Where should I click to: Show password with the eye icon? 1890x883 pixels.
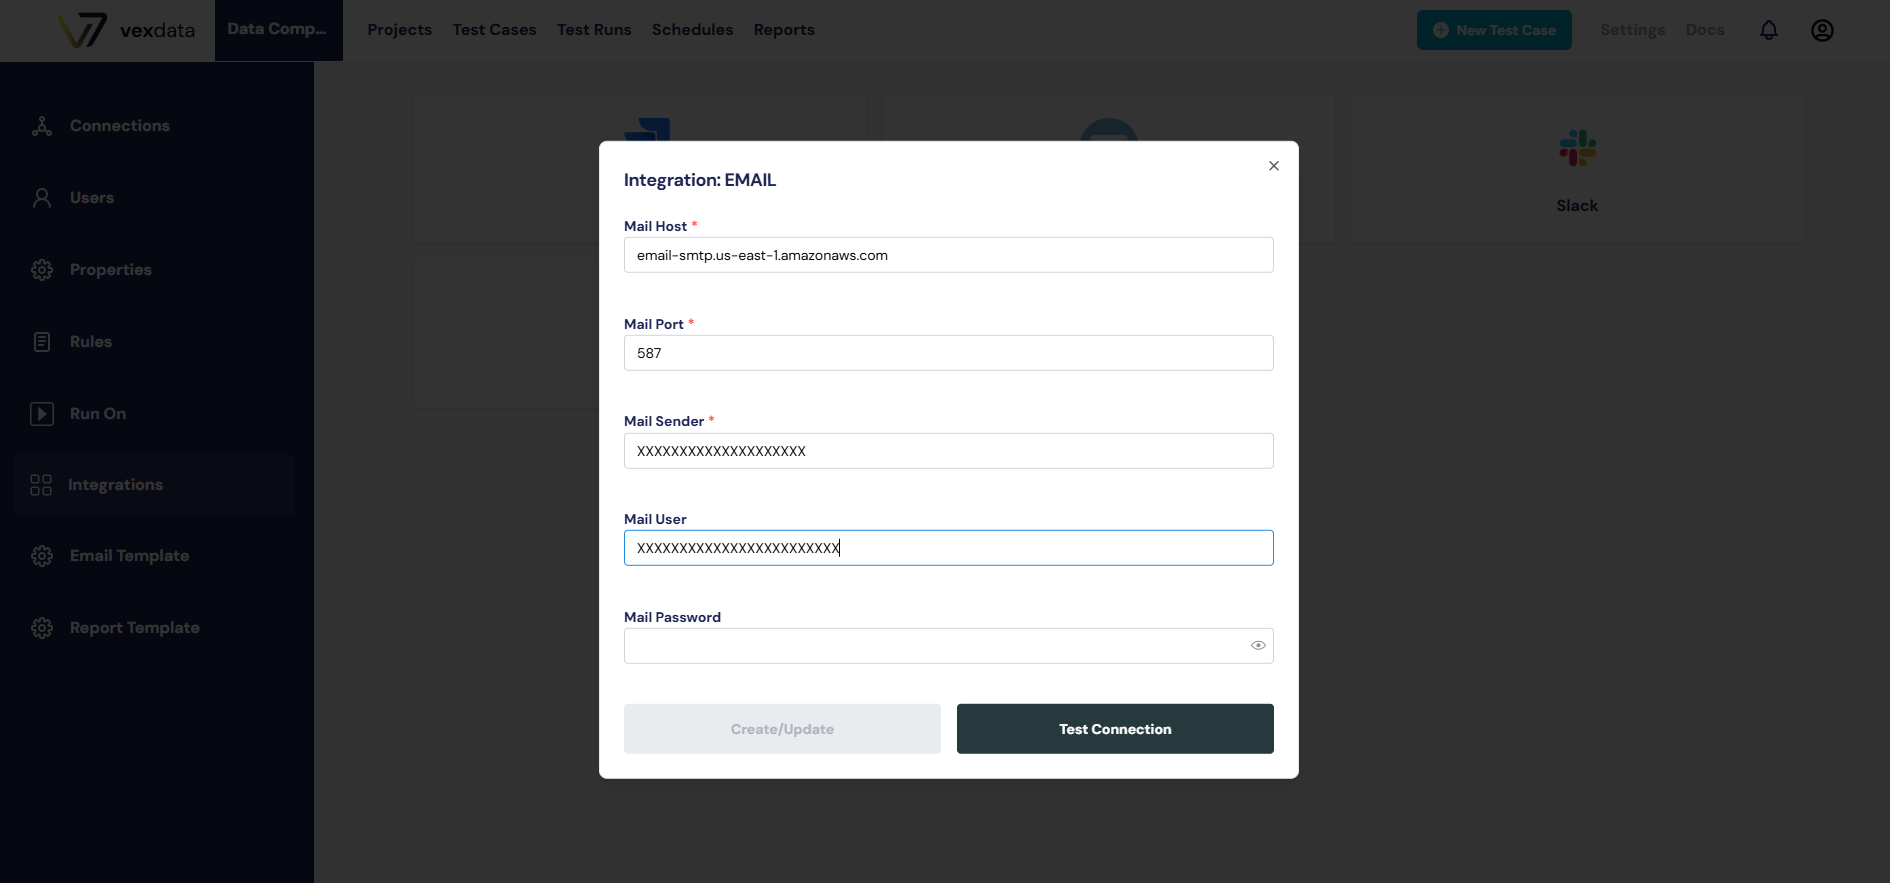1258,646
